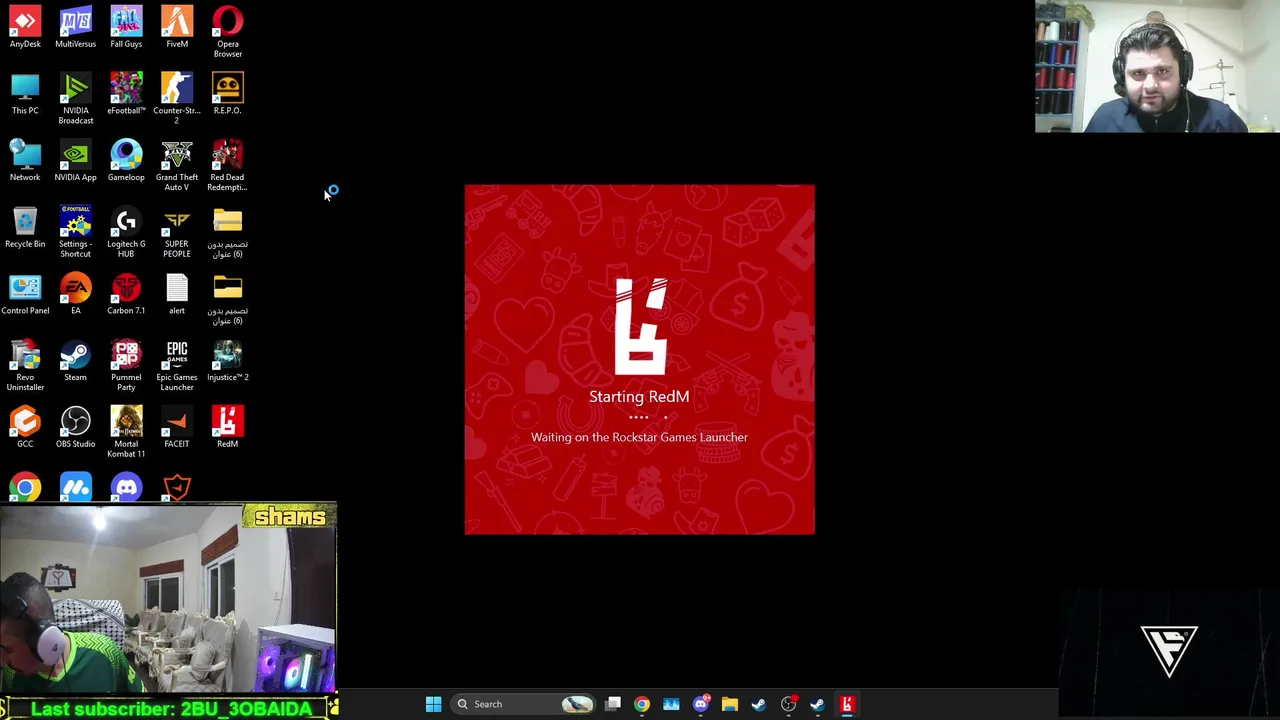
Task: Open Discord from the taskbar
Action: pyautogui.click(x=701, y=704)
